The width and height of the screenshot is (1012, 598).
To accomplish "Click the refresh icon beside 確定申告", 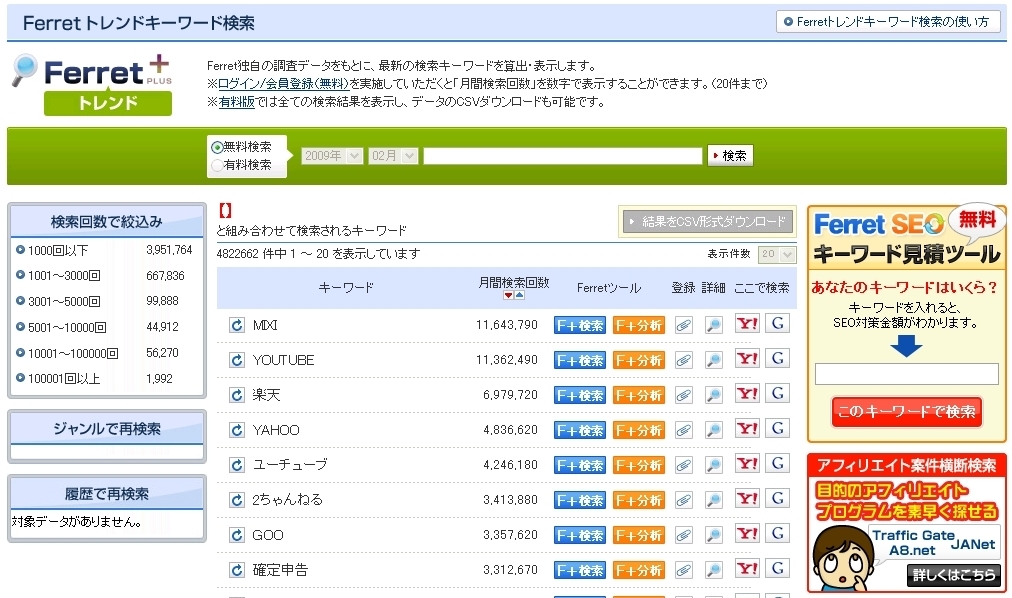I will [237, 570].
